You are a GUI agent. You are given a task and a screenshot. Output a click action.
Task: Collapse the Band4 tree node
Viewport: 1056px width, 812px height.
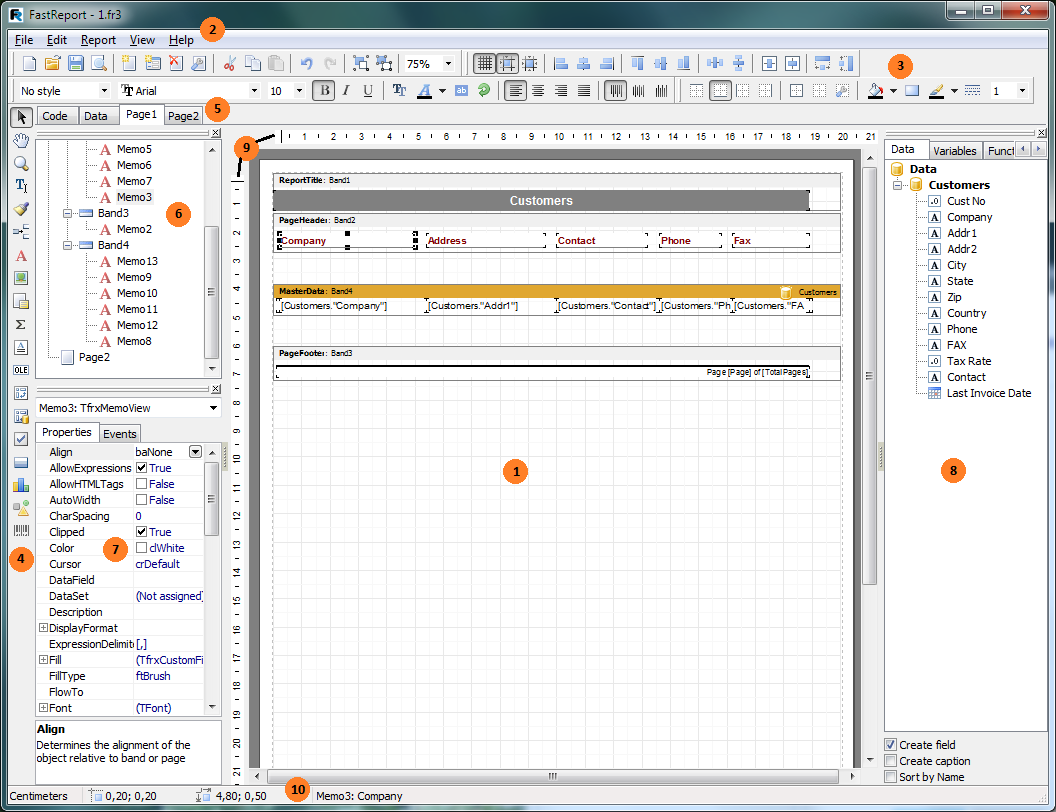[69, 245]
